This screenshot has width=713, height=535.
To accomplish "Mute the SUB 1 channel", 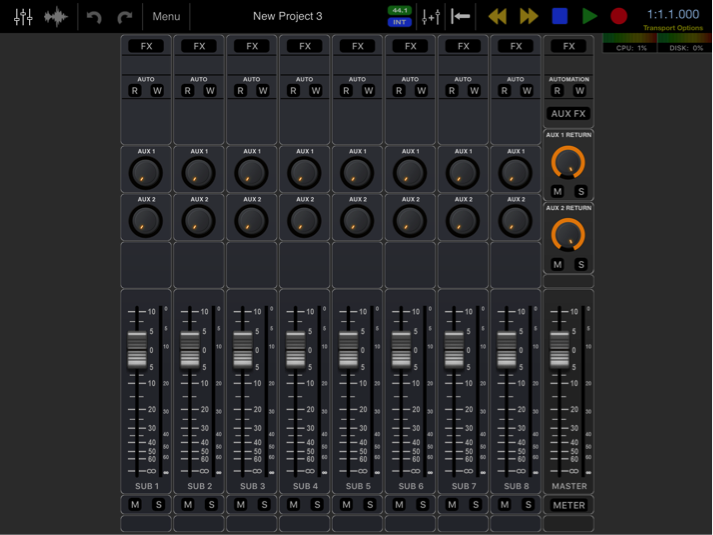I will coord(135,505).
